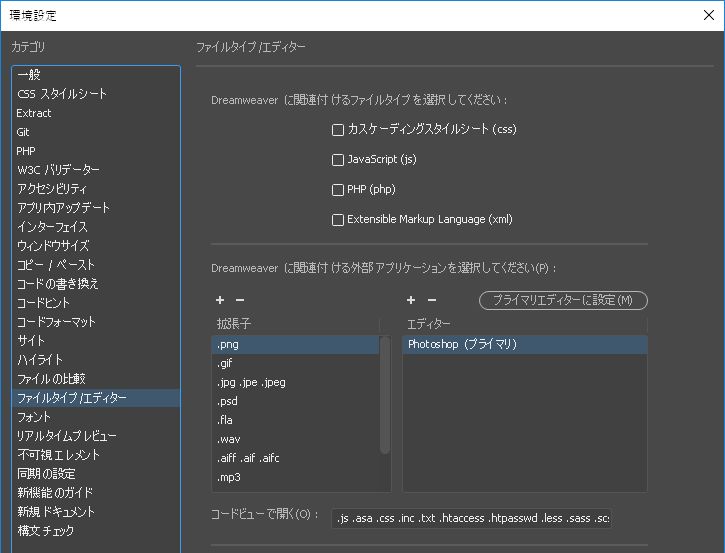Click the extension list scrollbar
725x553 pixels.
pos(385,395)
